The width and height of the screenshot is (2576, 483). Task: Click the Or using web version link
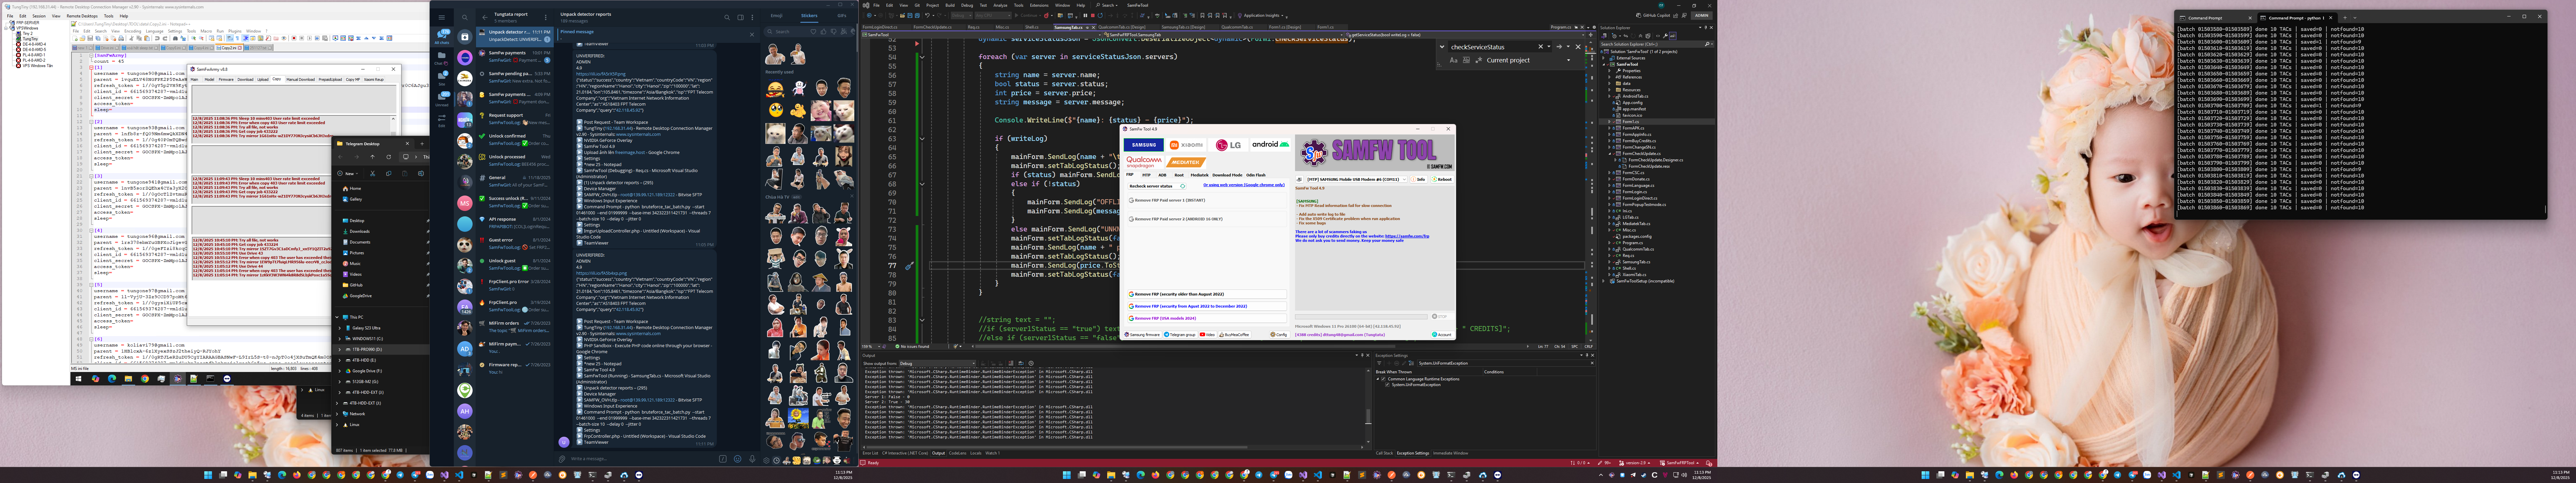coord(1244,185)
